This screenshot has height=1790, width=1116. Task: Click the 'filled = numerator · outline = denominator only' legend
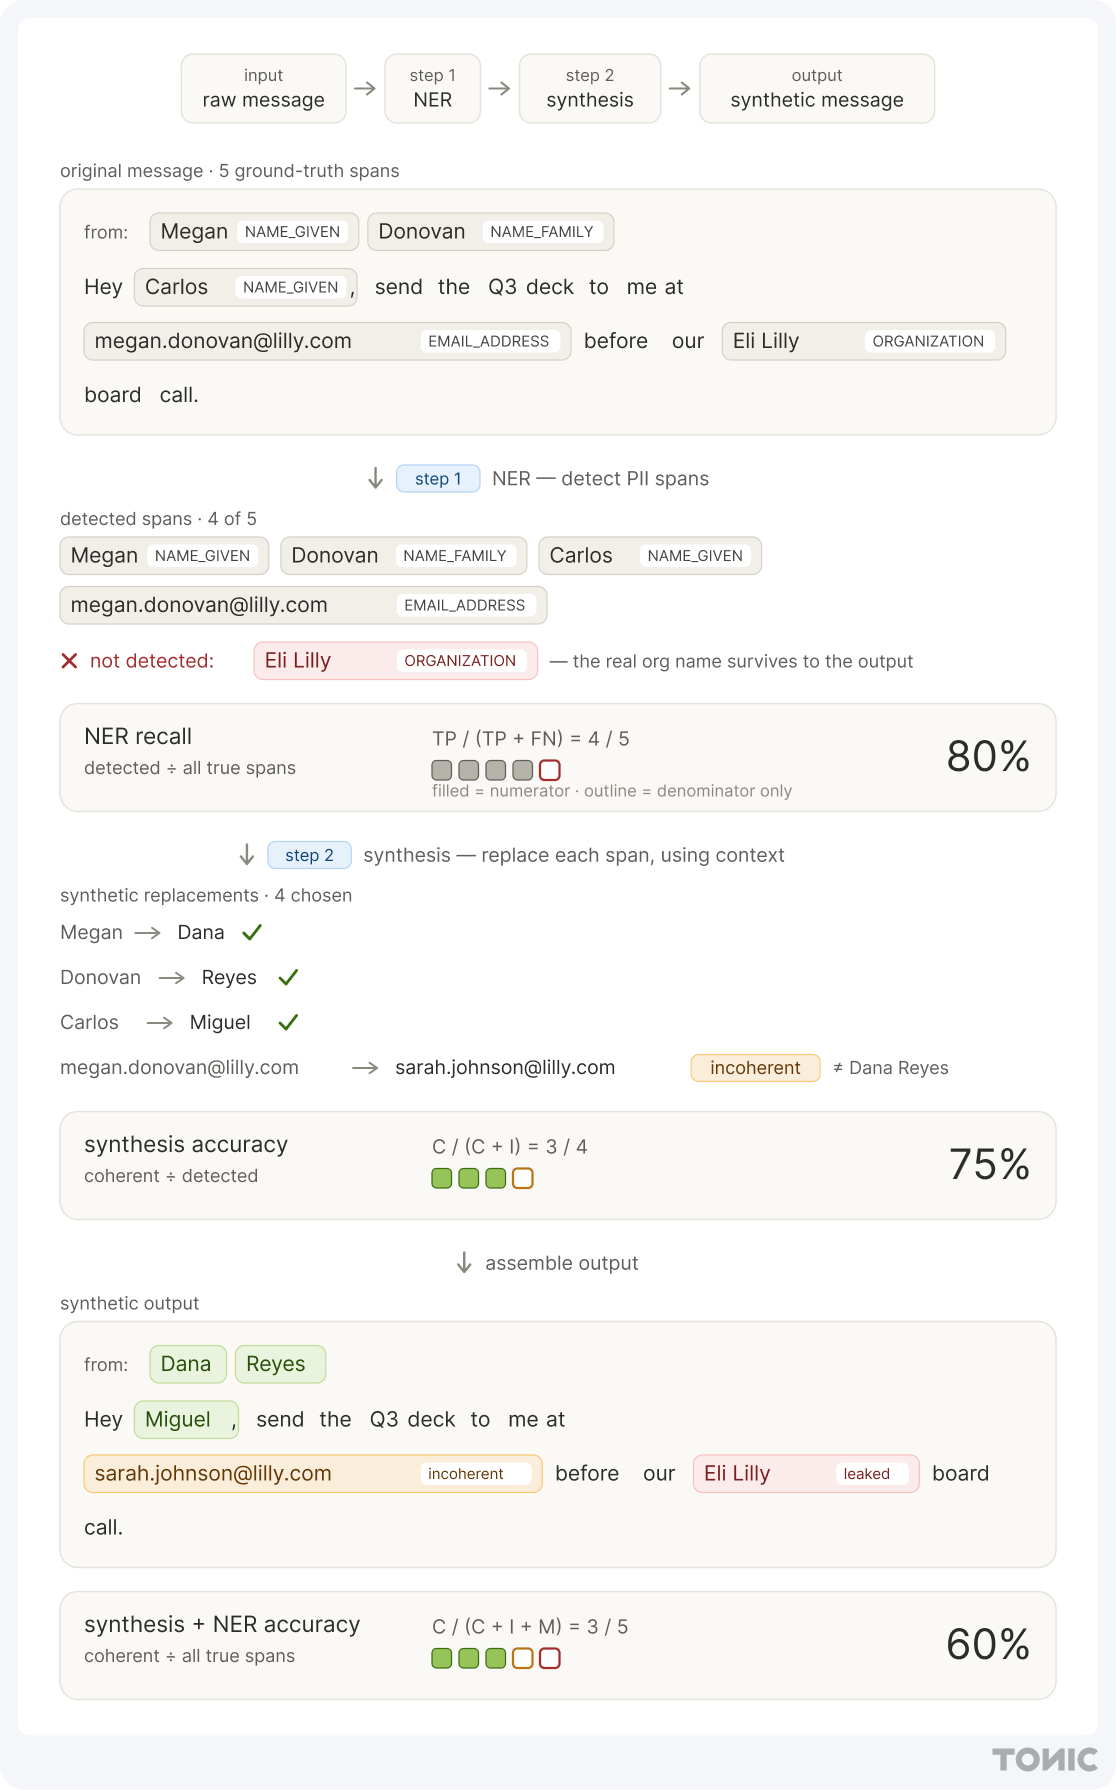(x=612, y=791)
